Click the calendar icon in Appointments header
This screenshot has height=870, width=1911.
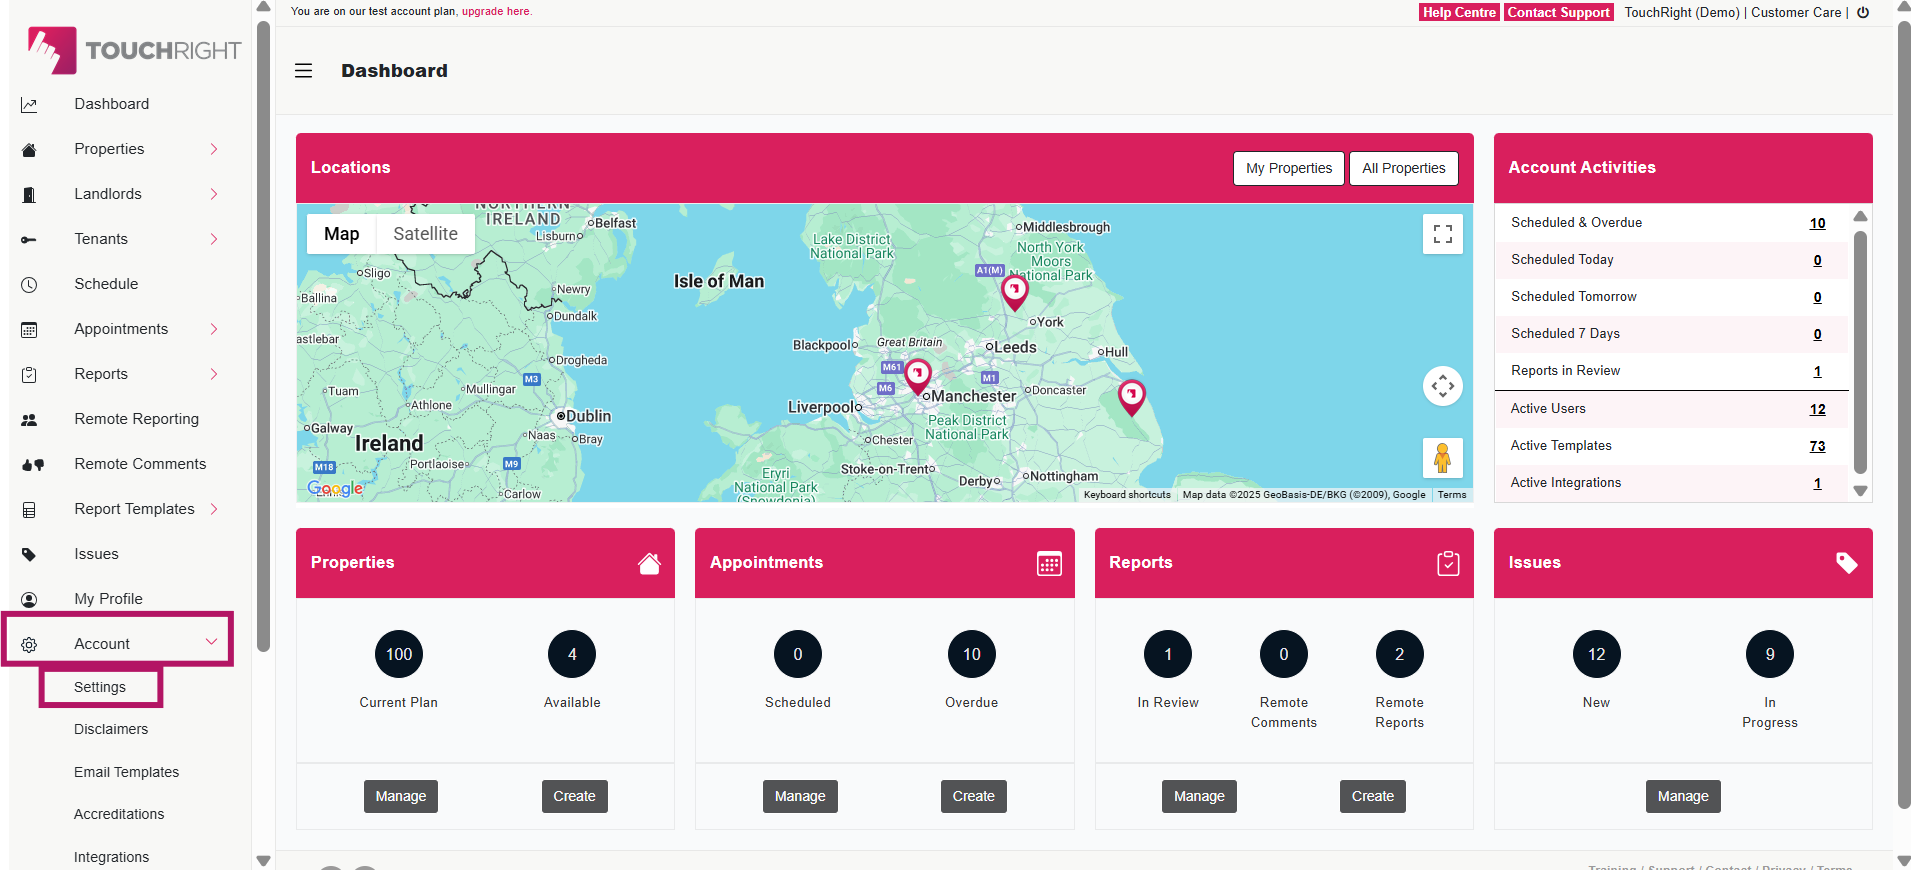pyautogui.click(x=1049, y=563)
